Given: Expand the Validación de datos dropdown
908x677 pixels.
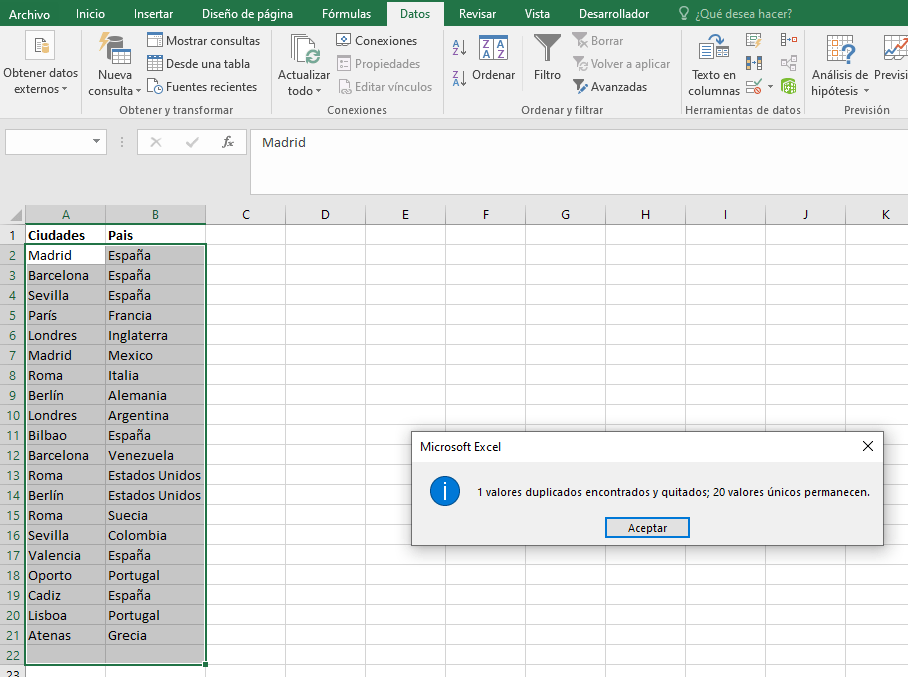Looking at the screenshot, I should tap(768, 86).
